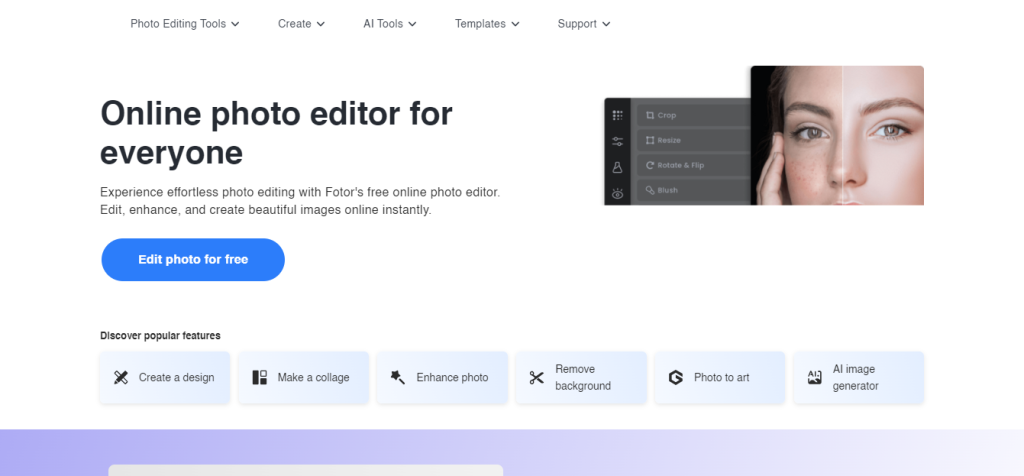Click the eye icon in editor preview sidebar
The width and height of the screenshot is (1024, 476).
tap(617, 193)
